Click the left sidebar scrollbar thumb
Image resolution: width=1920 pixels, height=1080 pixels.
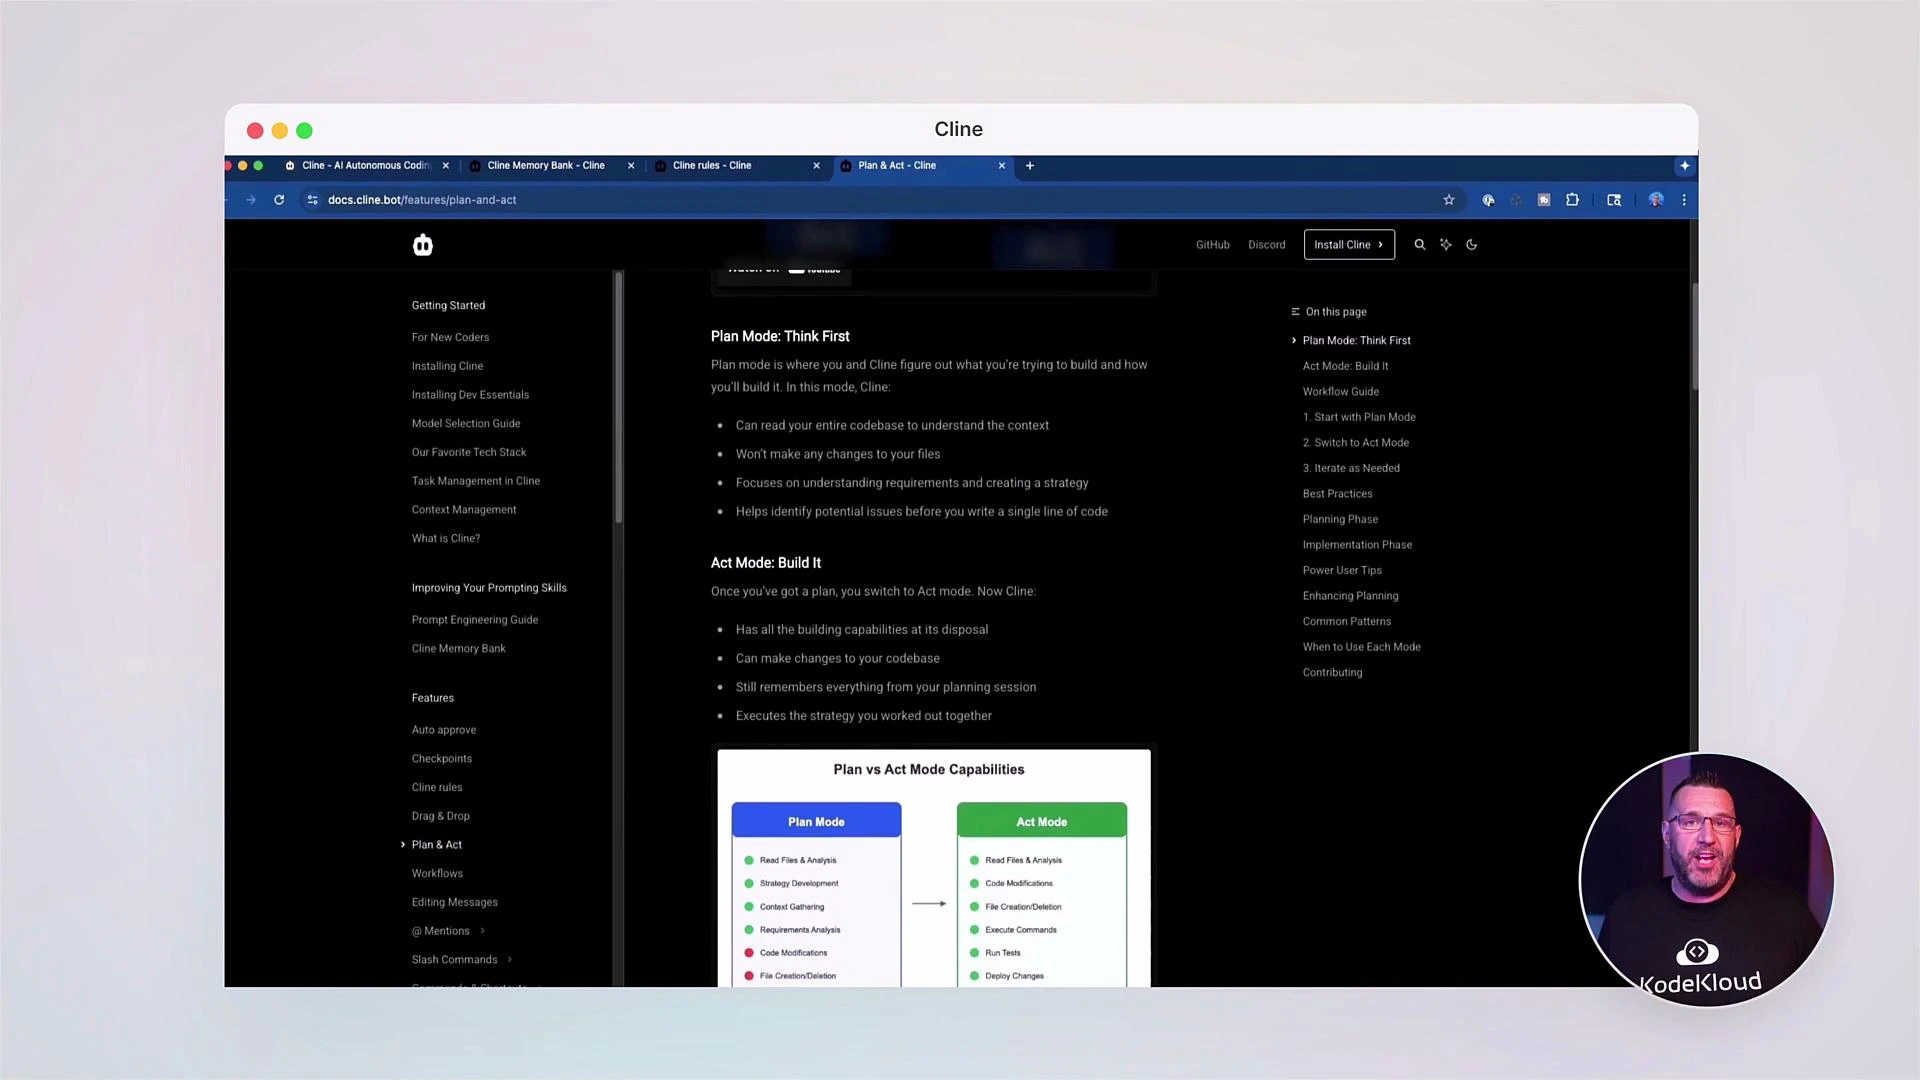619,397
